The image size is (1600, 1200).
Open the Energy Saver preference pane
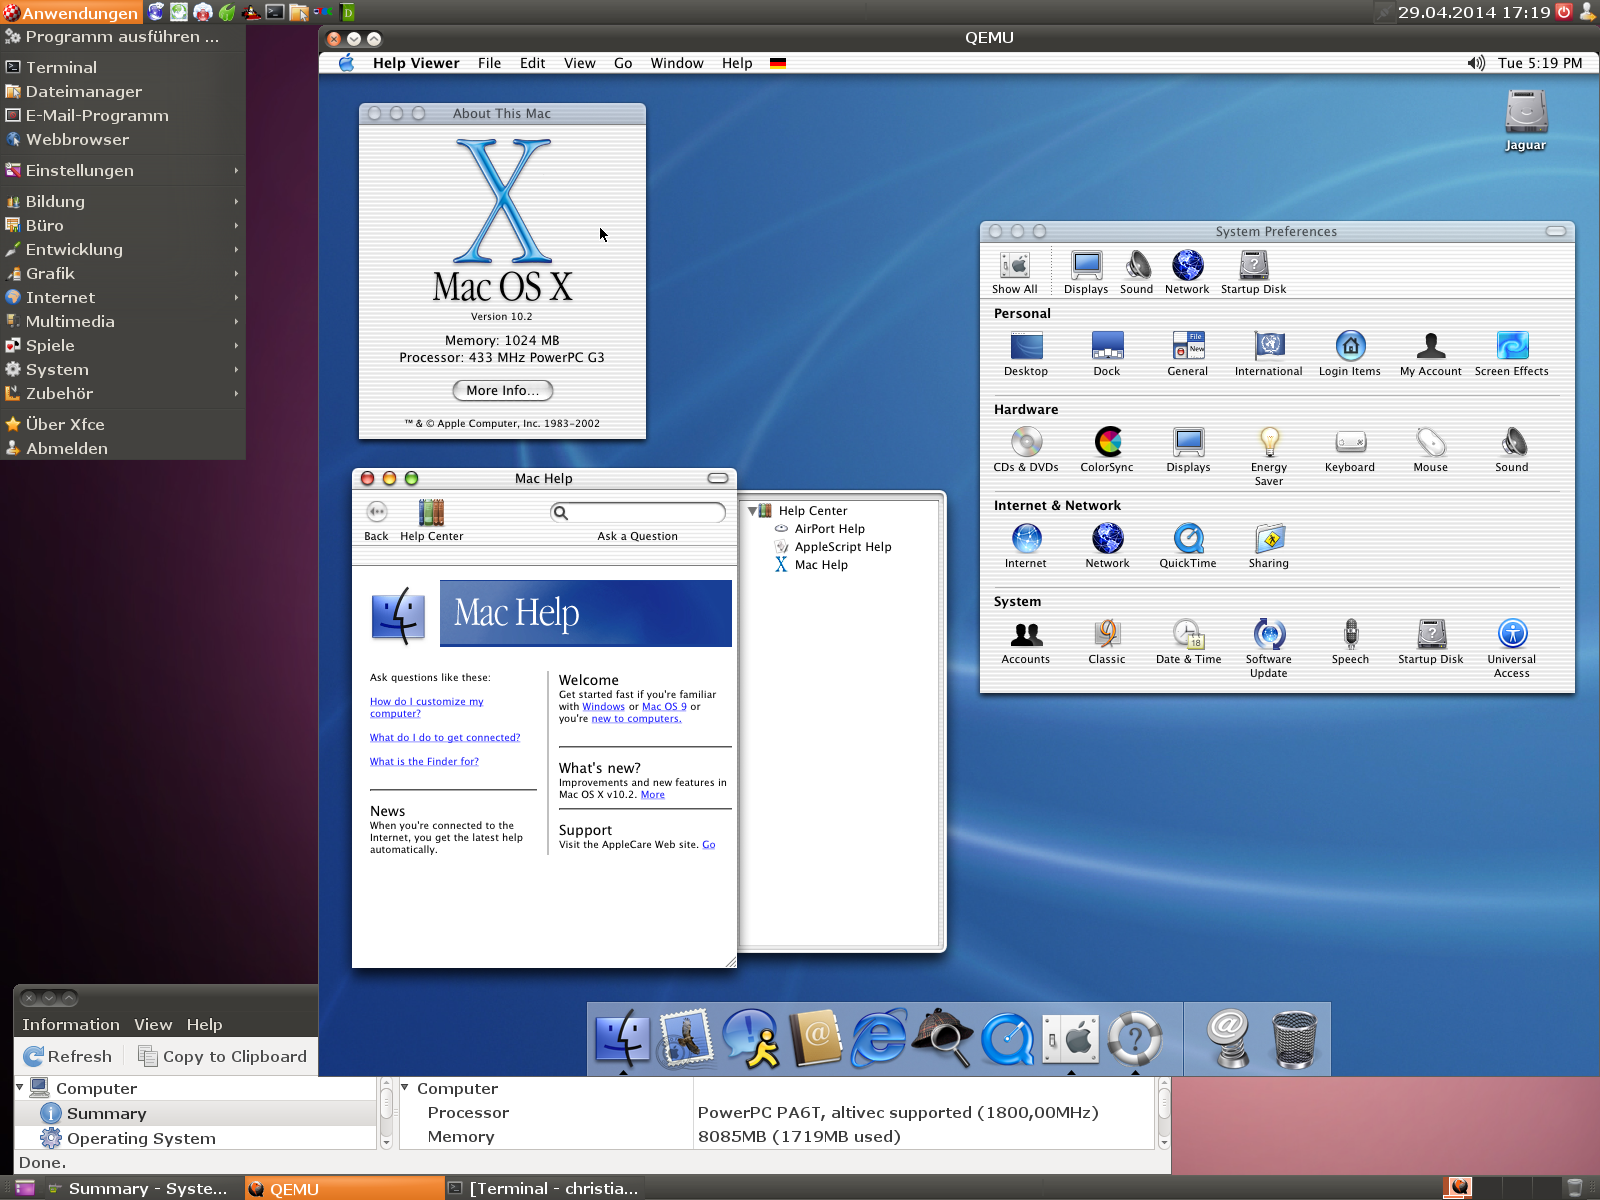coord(1268,442)
